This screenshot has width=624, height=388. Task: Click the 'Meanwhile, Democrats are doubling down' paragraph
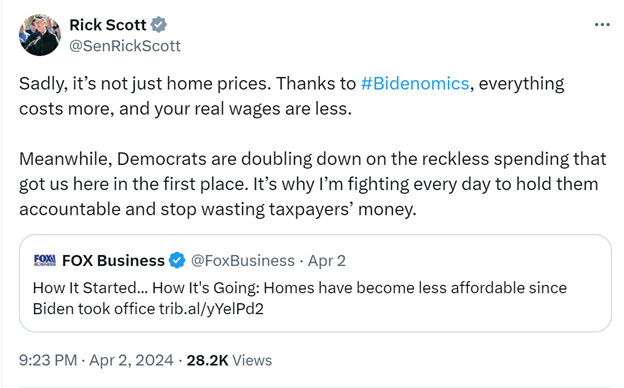click(313, 184)
